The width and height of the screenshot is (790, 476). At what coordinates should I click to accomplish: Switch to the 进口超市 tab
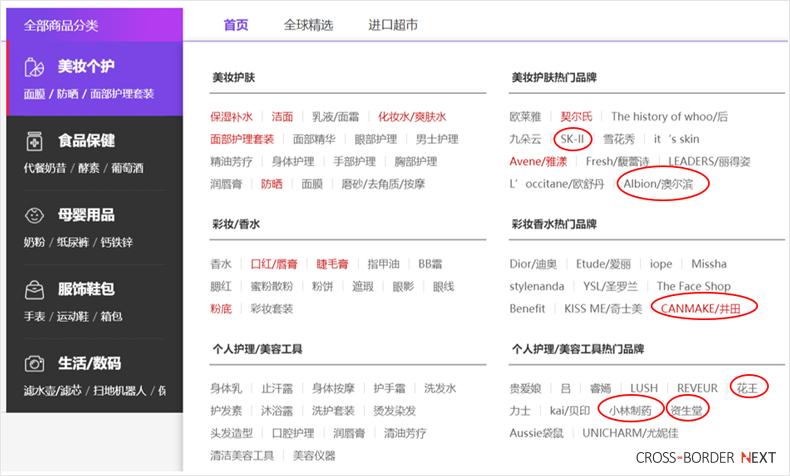pos(393,25)
